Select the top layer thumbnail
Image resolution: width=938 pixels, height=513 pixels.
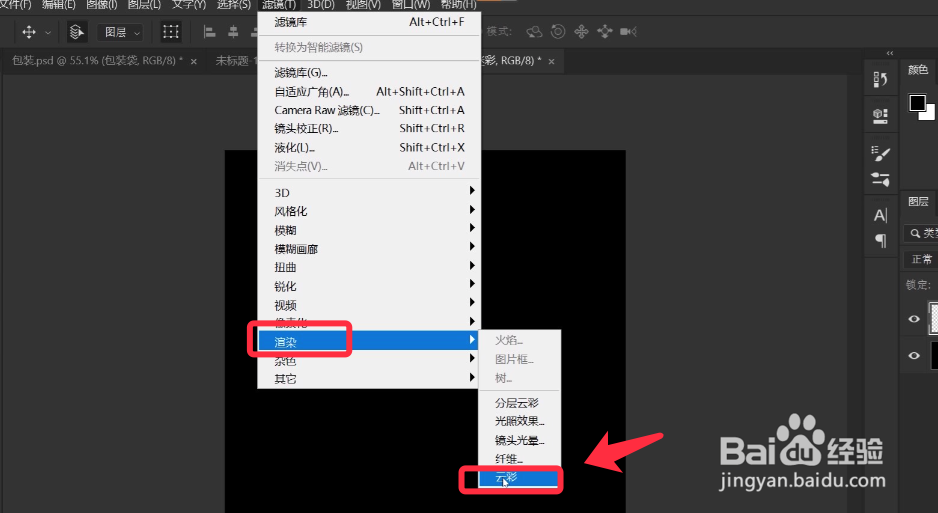(x=933, y=317)
